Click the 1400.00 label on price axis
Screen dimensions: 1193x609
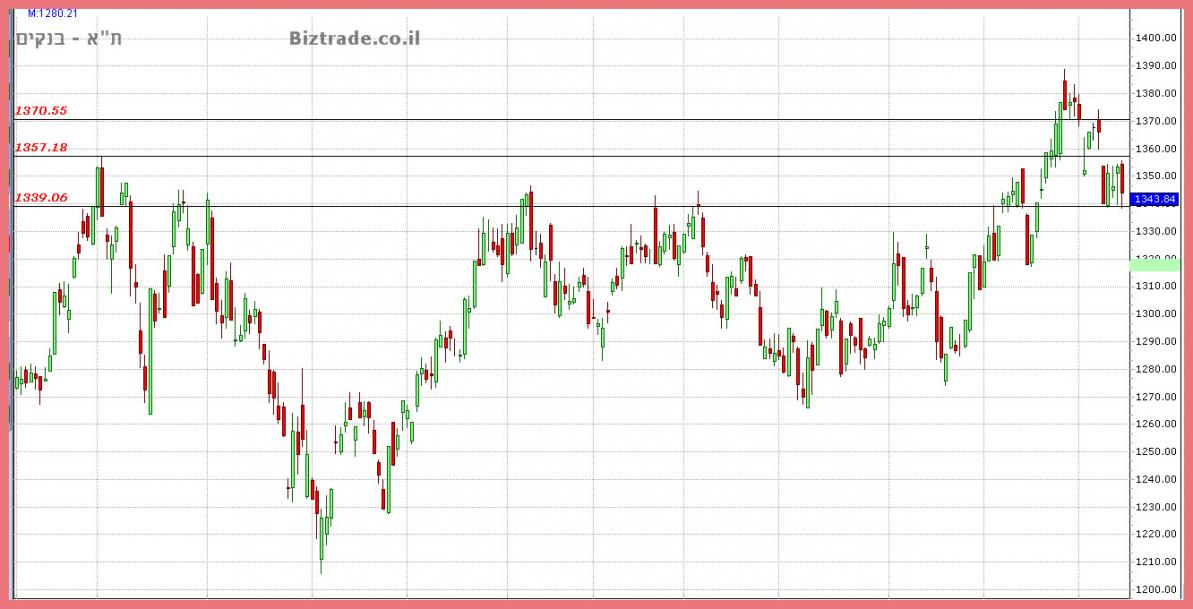1155,38
